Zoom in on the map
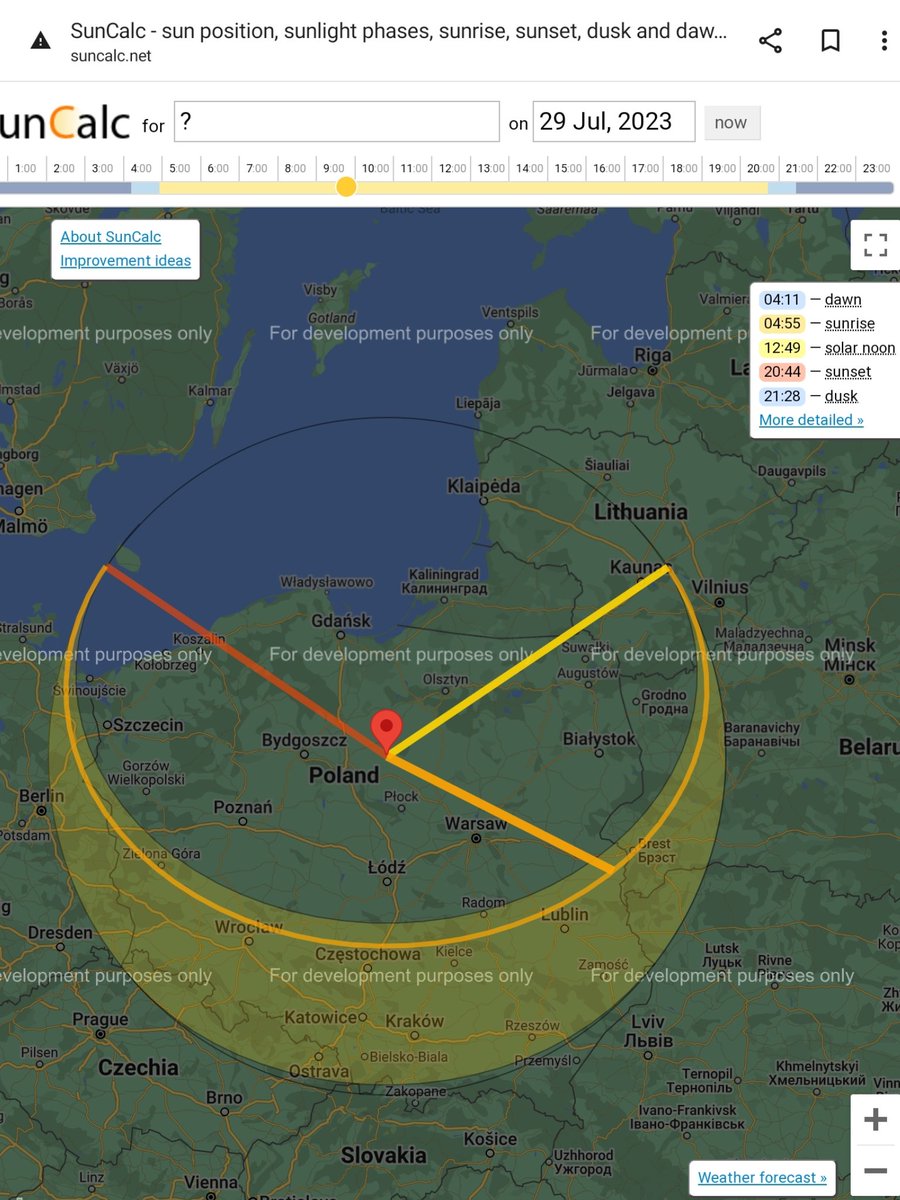The height and width of the screenshot is (1200, 900). pos(875,1119)
